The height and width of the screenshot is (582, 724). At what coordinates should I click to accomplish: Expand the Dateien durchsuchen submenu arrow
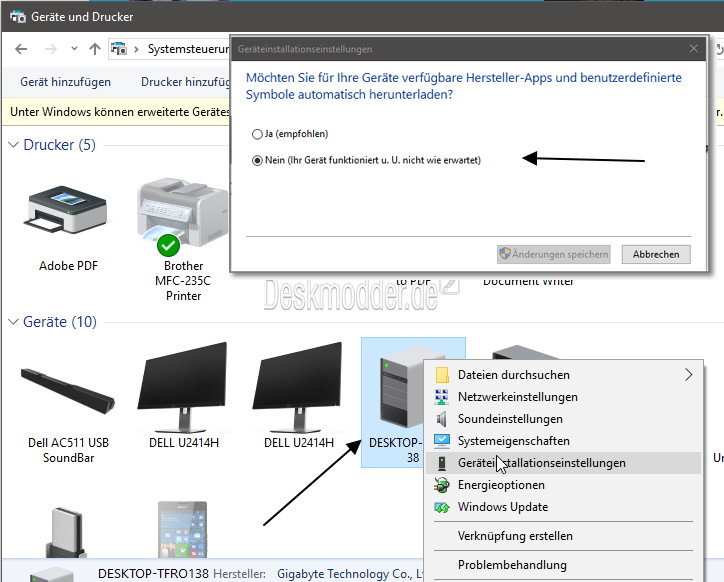pos(688,375)
